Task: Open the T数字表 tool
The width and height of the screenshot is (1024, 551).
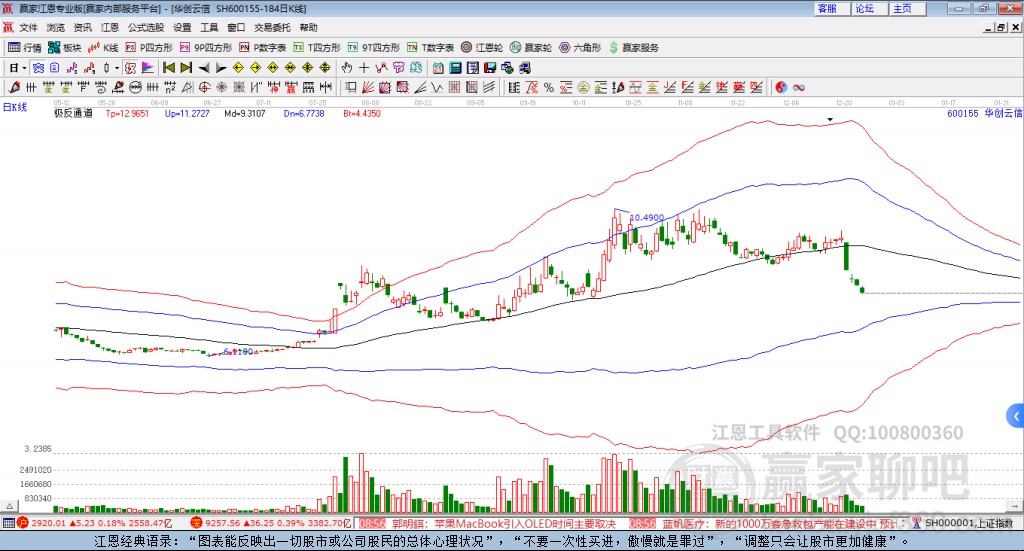Action: (430, 48)
